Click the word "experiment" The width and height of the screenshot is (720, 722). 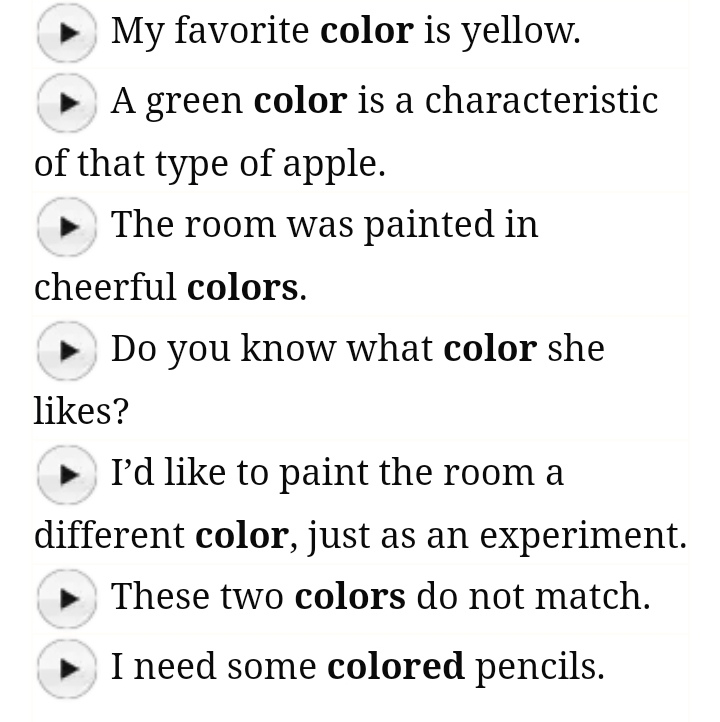(x=582, y=537)
